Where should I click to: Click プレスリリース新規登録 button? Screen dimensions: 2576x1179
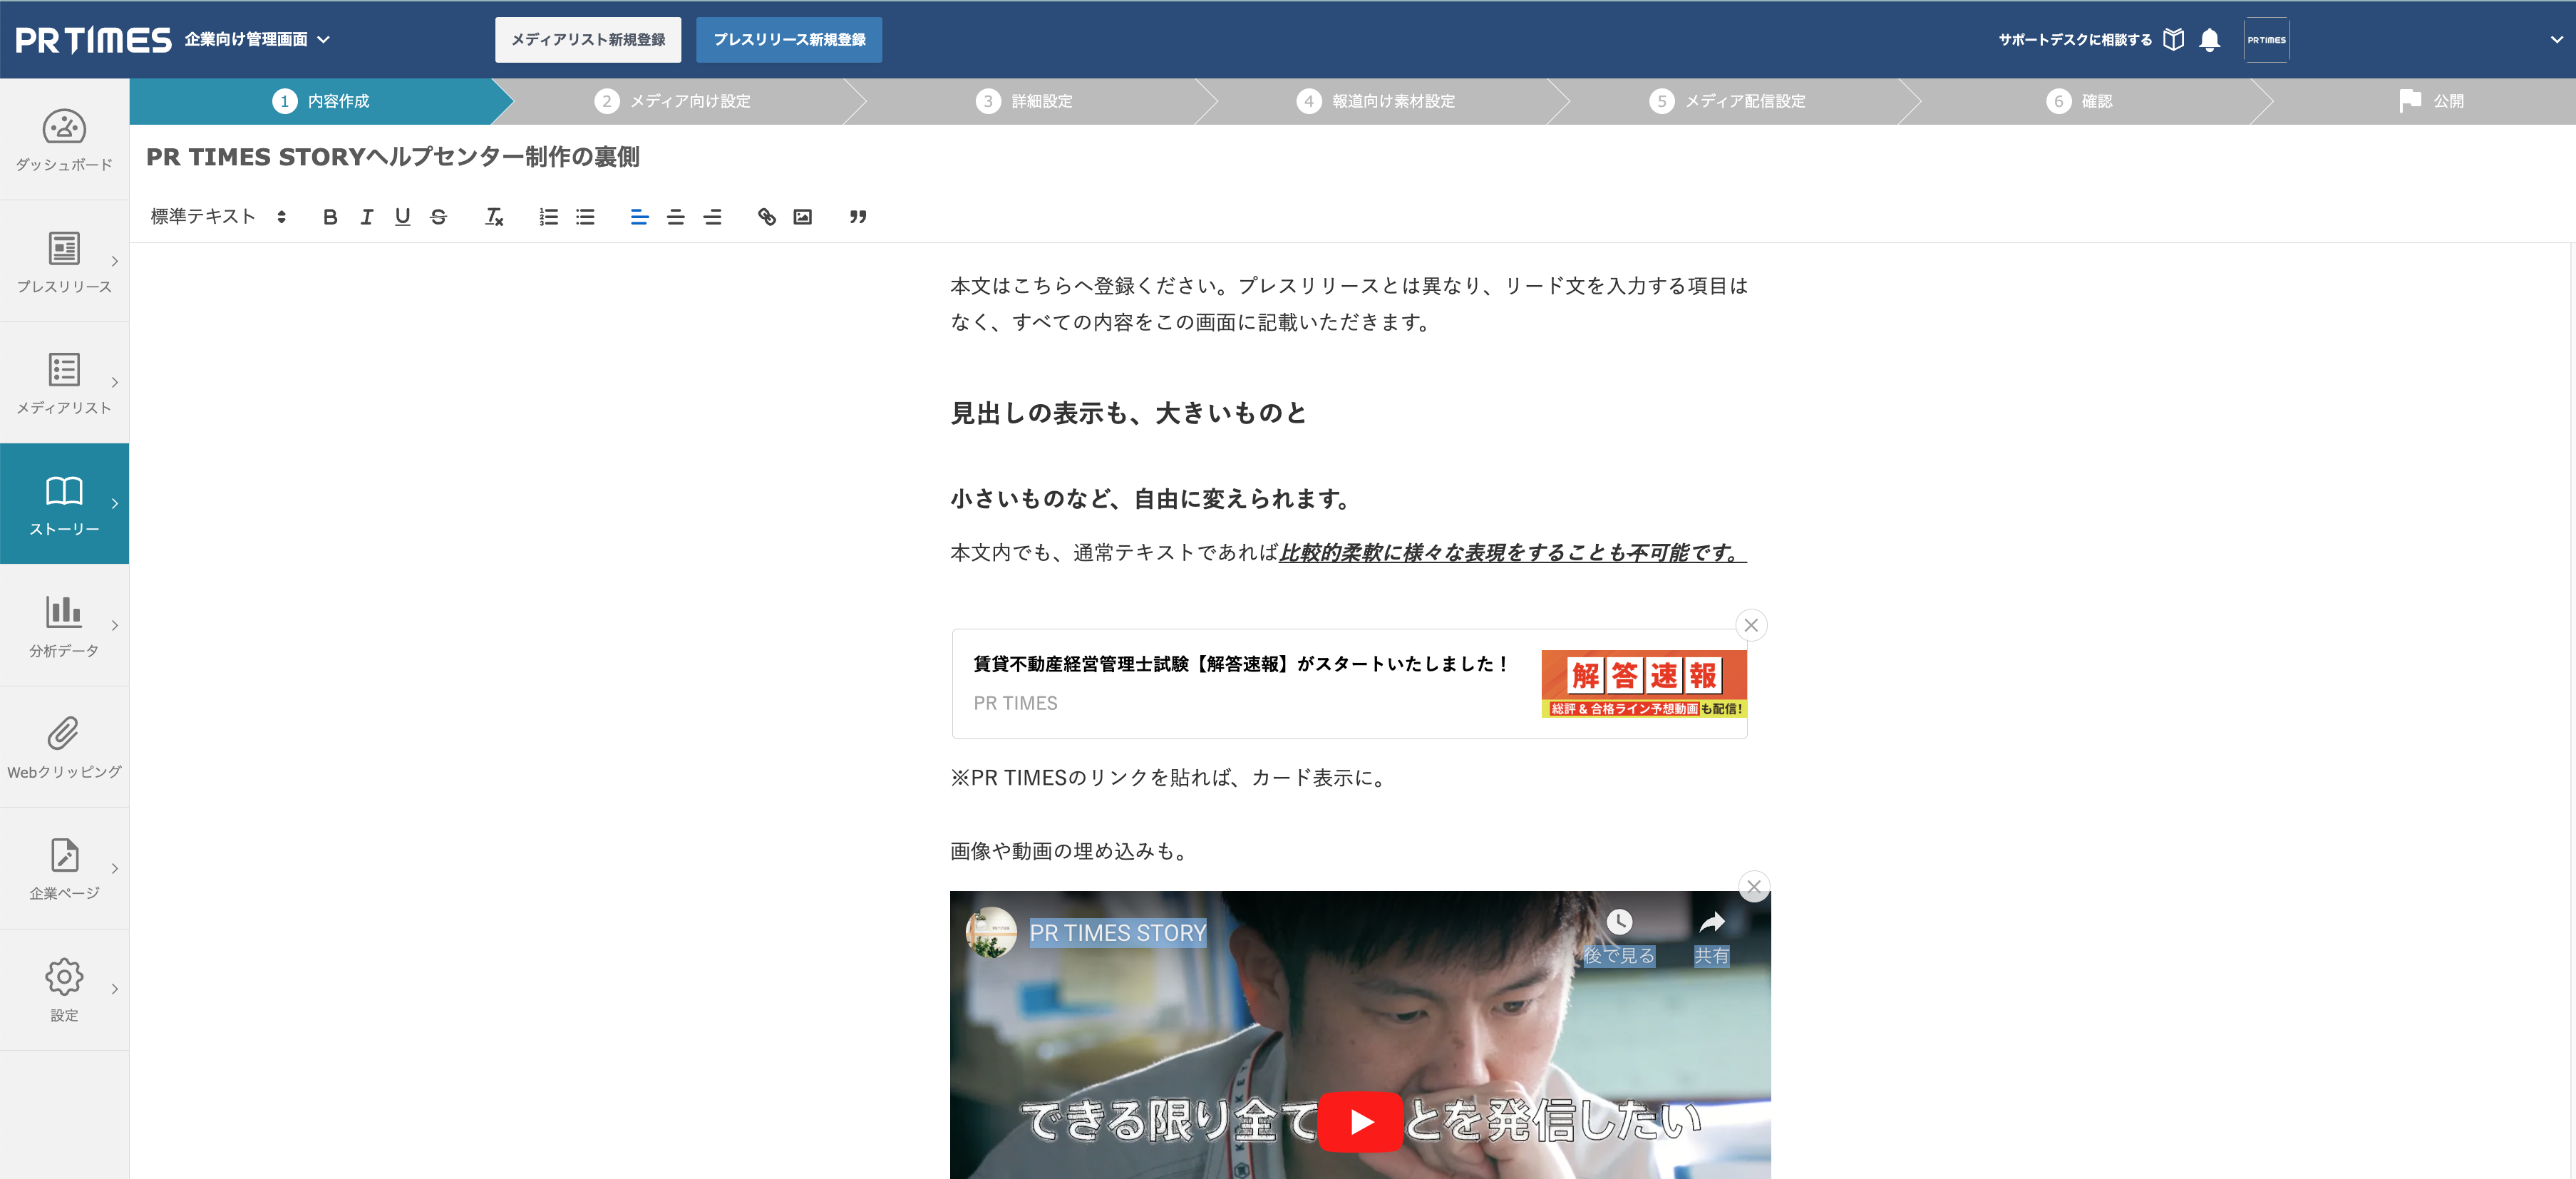coord(789,40)
